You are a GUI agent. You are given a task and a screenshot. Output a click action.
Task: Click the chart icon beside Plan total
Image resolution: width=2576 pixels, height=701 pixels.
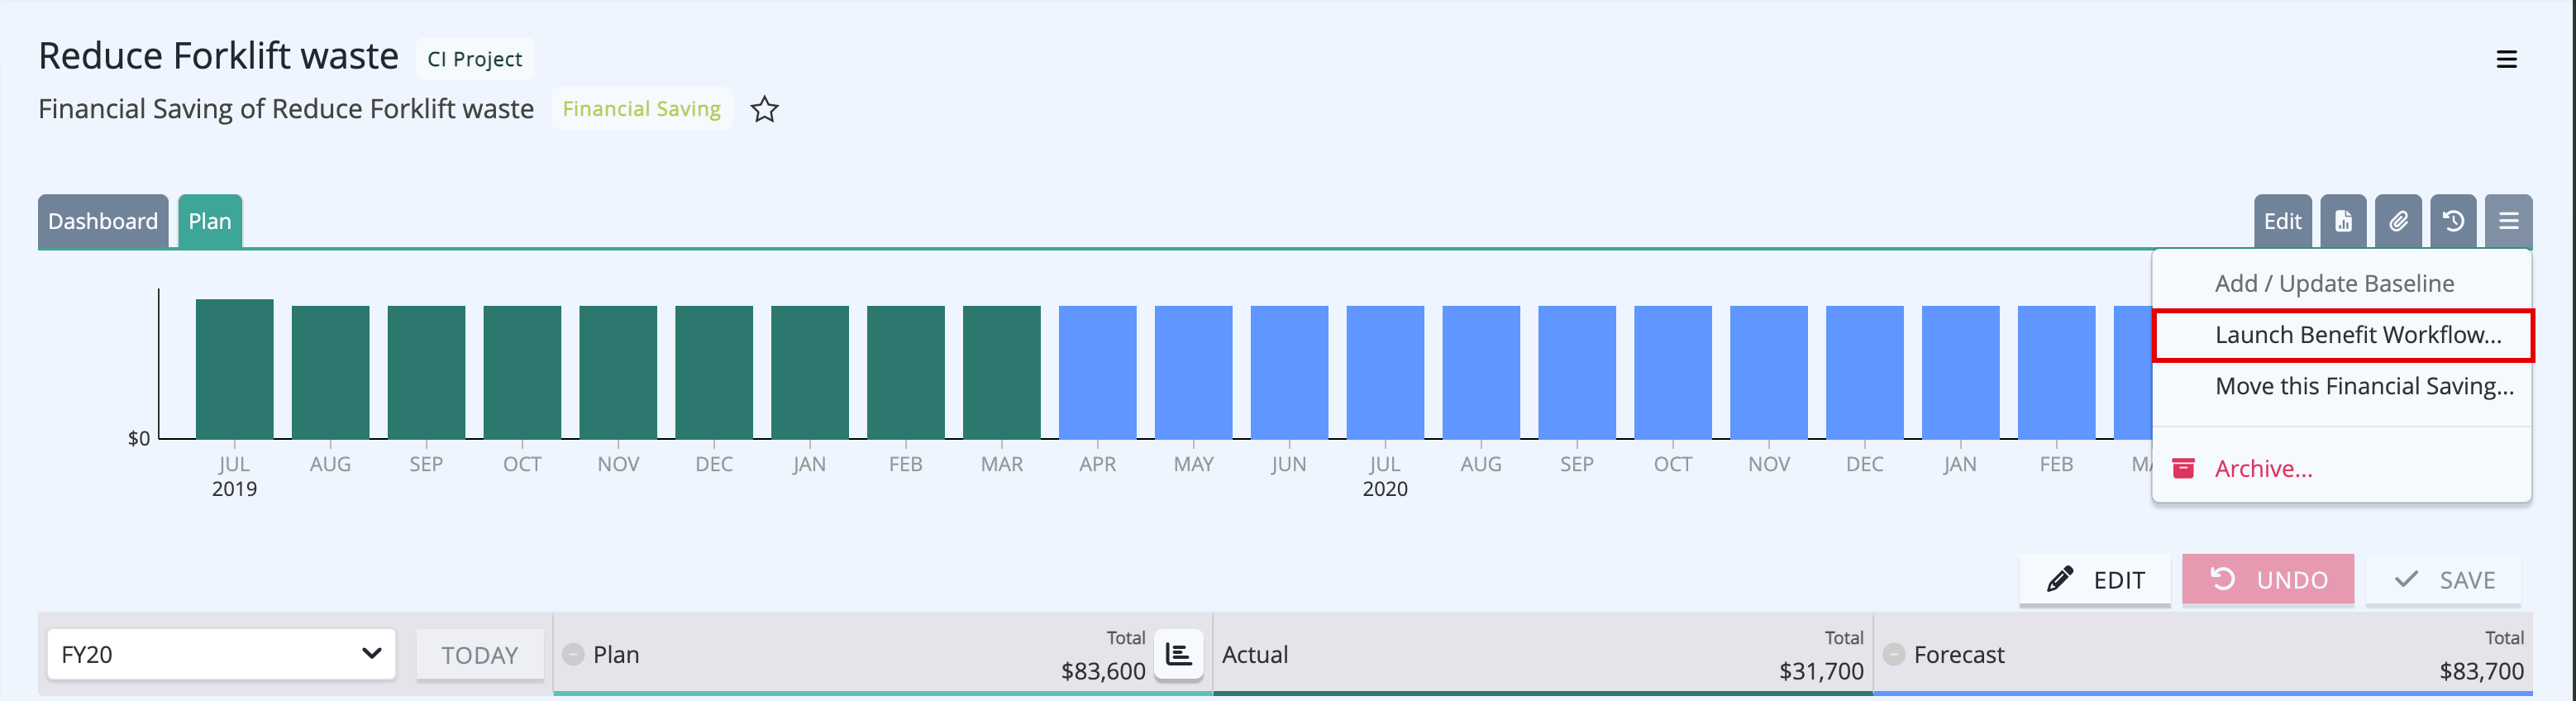point(1179,655)
